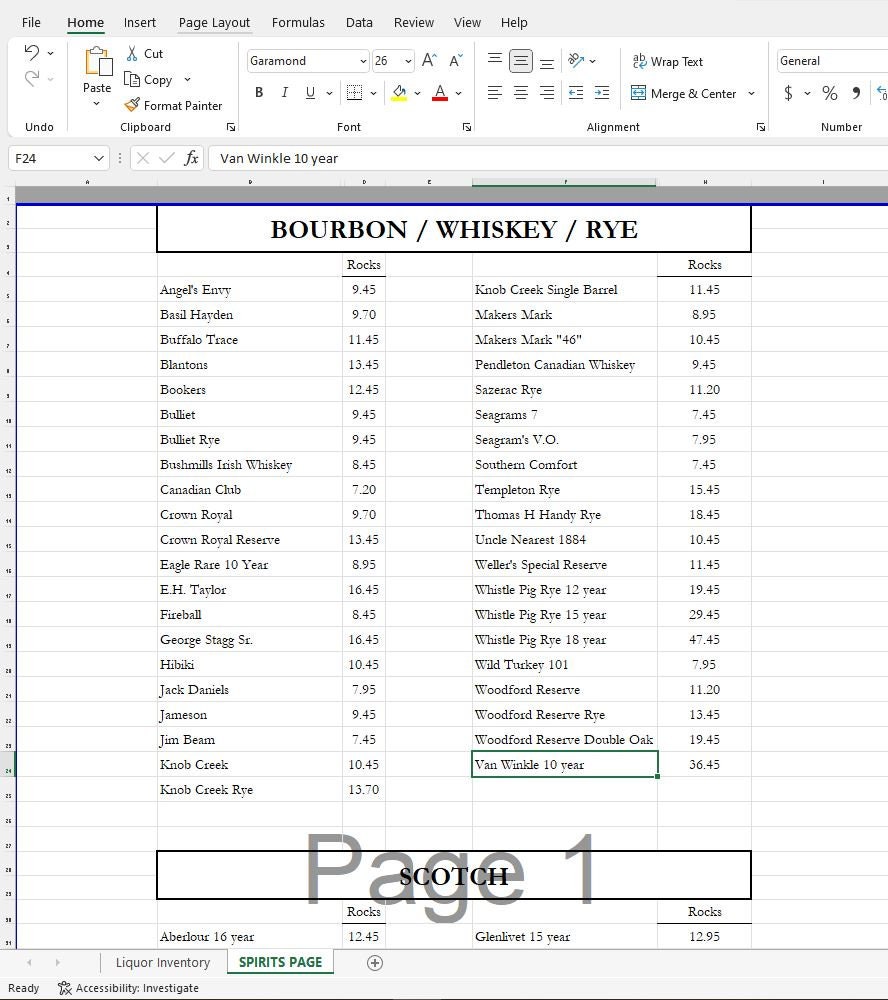Switch to the Liquor Inventory sheet
The height and width of the screenshot is (1000, 888).
pyautogui.click(x=161, y=962)
